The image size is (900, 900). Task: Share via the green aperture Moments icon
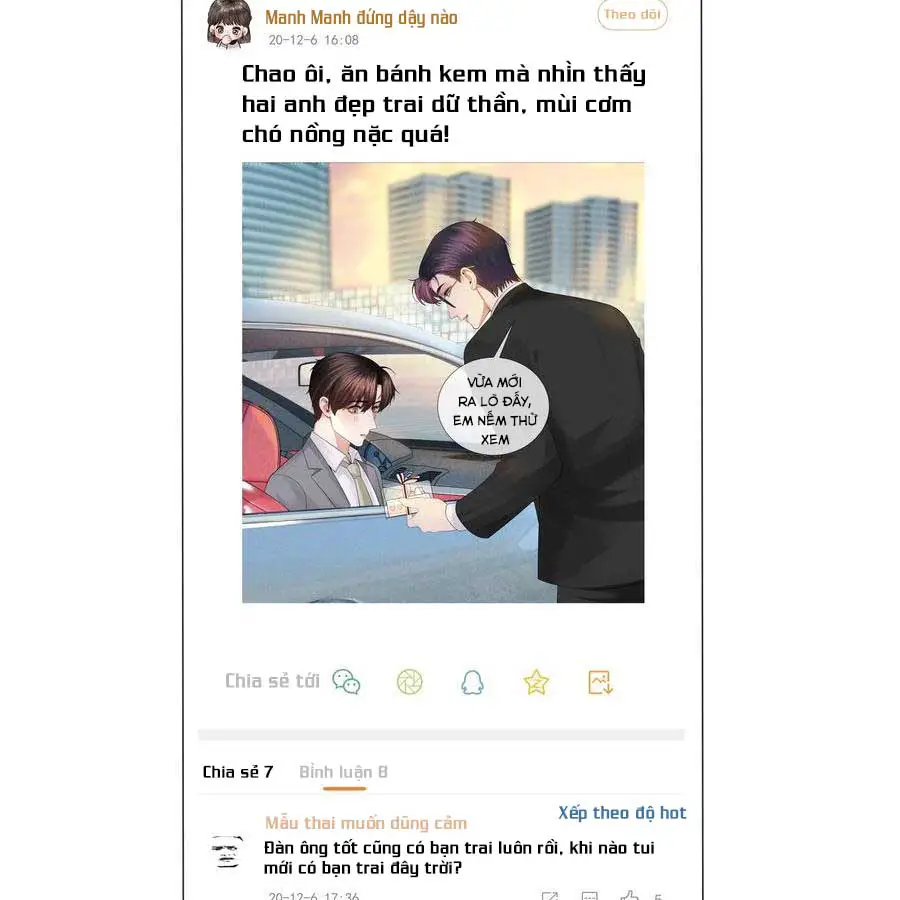[x=410, y=682]
